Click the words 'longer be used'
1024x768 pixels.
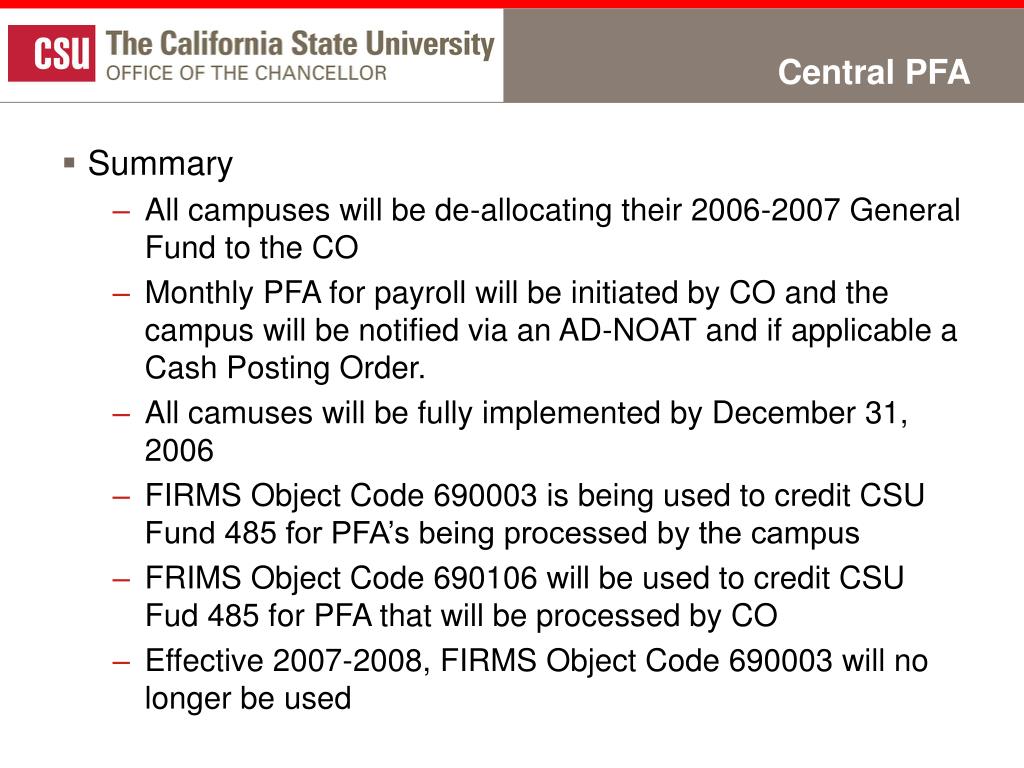[248, 699]
